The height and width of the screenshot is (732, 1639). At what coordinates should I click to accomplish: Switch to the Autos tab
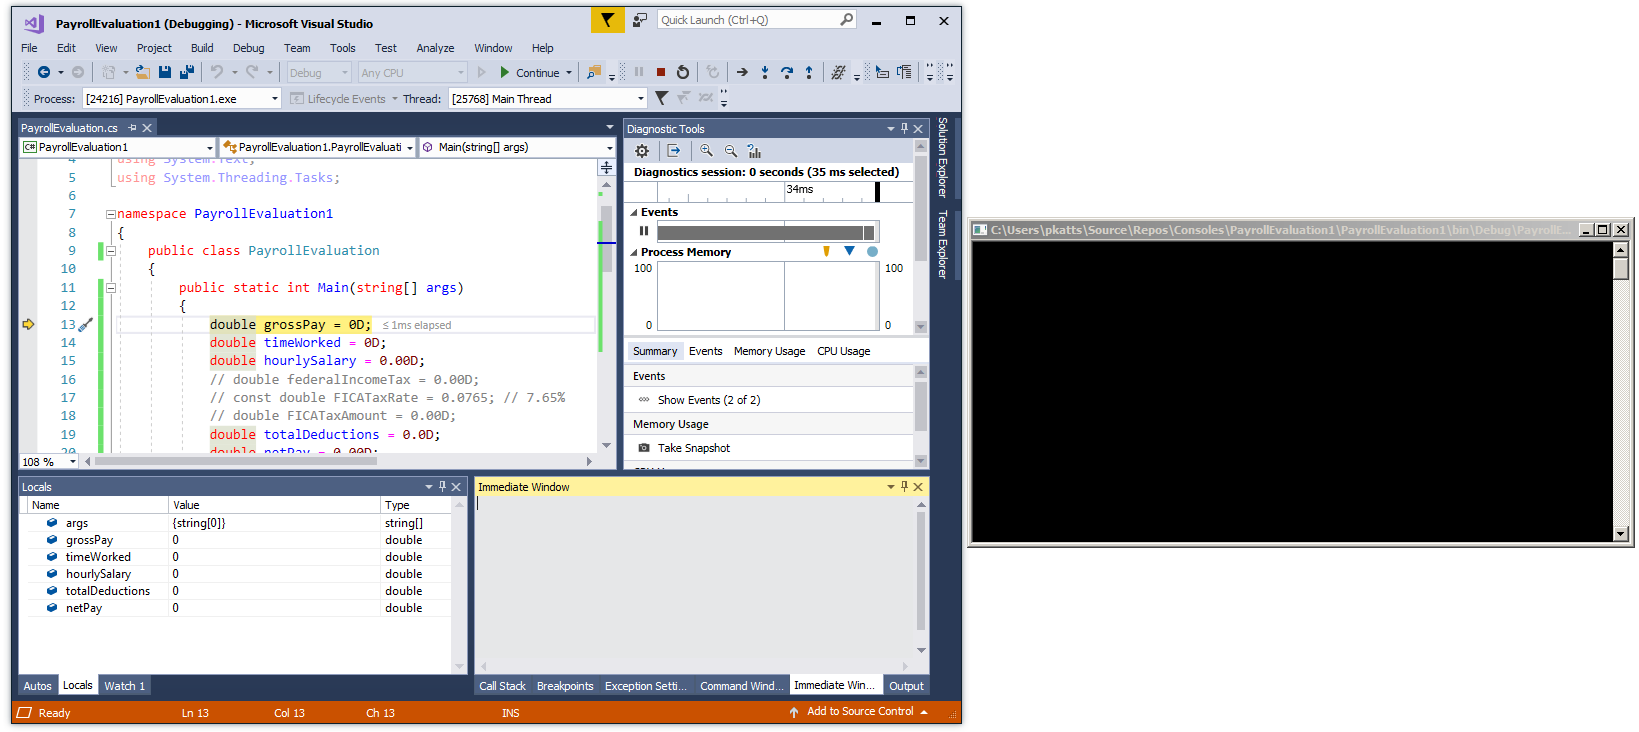click(x=37, y=686)
